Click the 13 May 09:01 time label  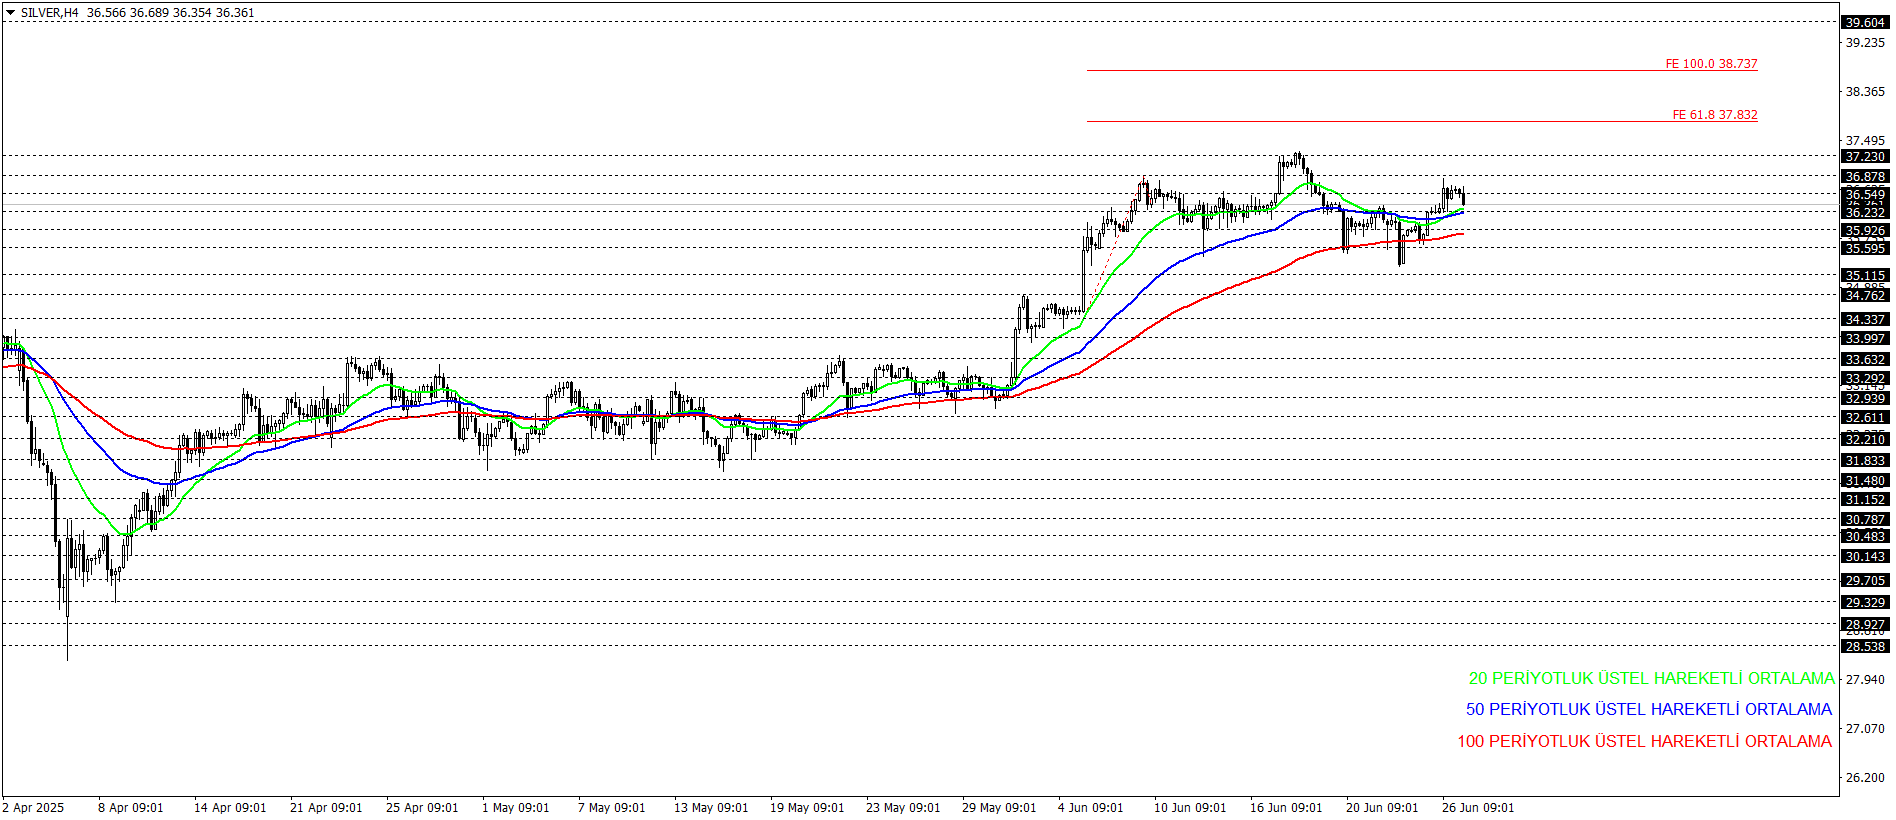tap(711, 808)
